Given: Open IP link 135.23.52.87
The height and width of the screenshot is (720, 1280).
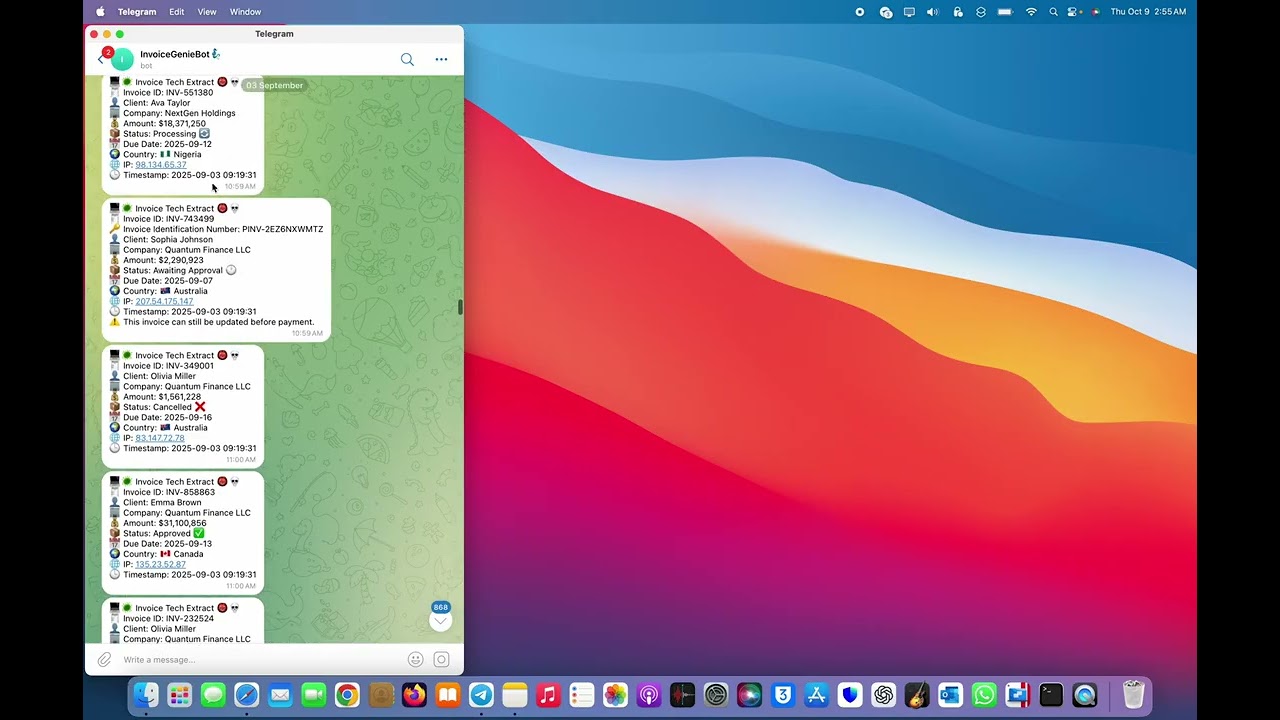Looking at the screenshot, I should click(160, 564).
